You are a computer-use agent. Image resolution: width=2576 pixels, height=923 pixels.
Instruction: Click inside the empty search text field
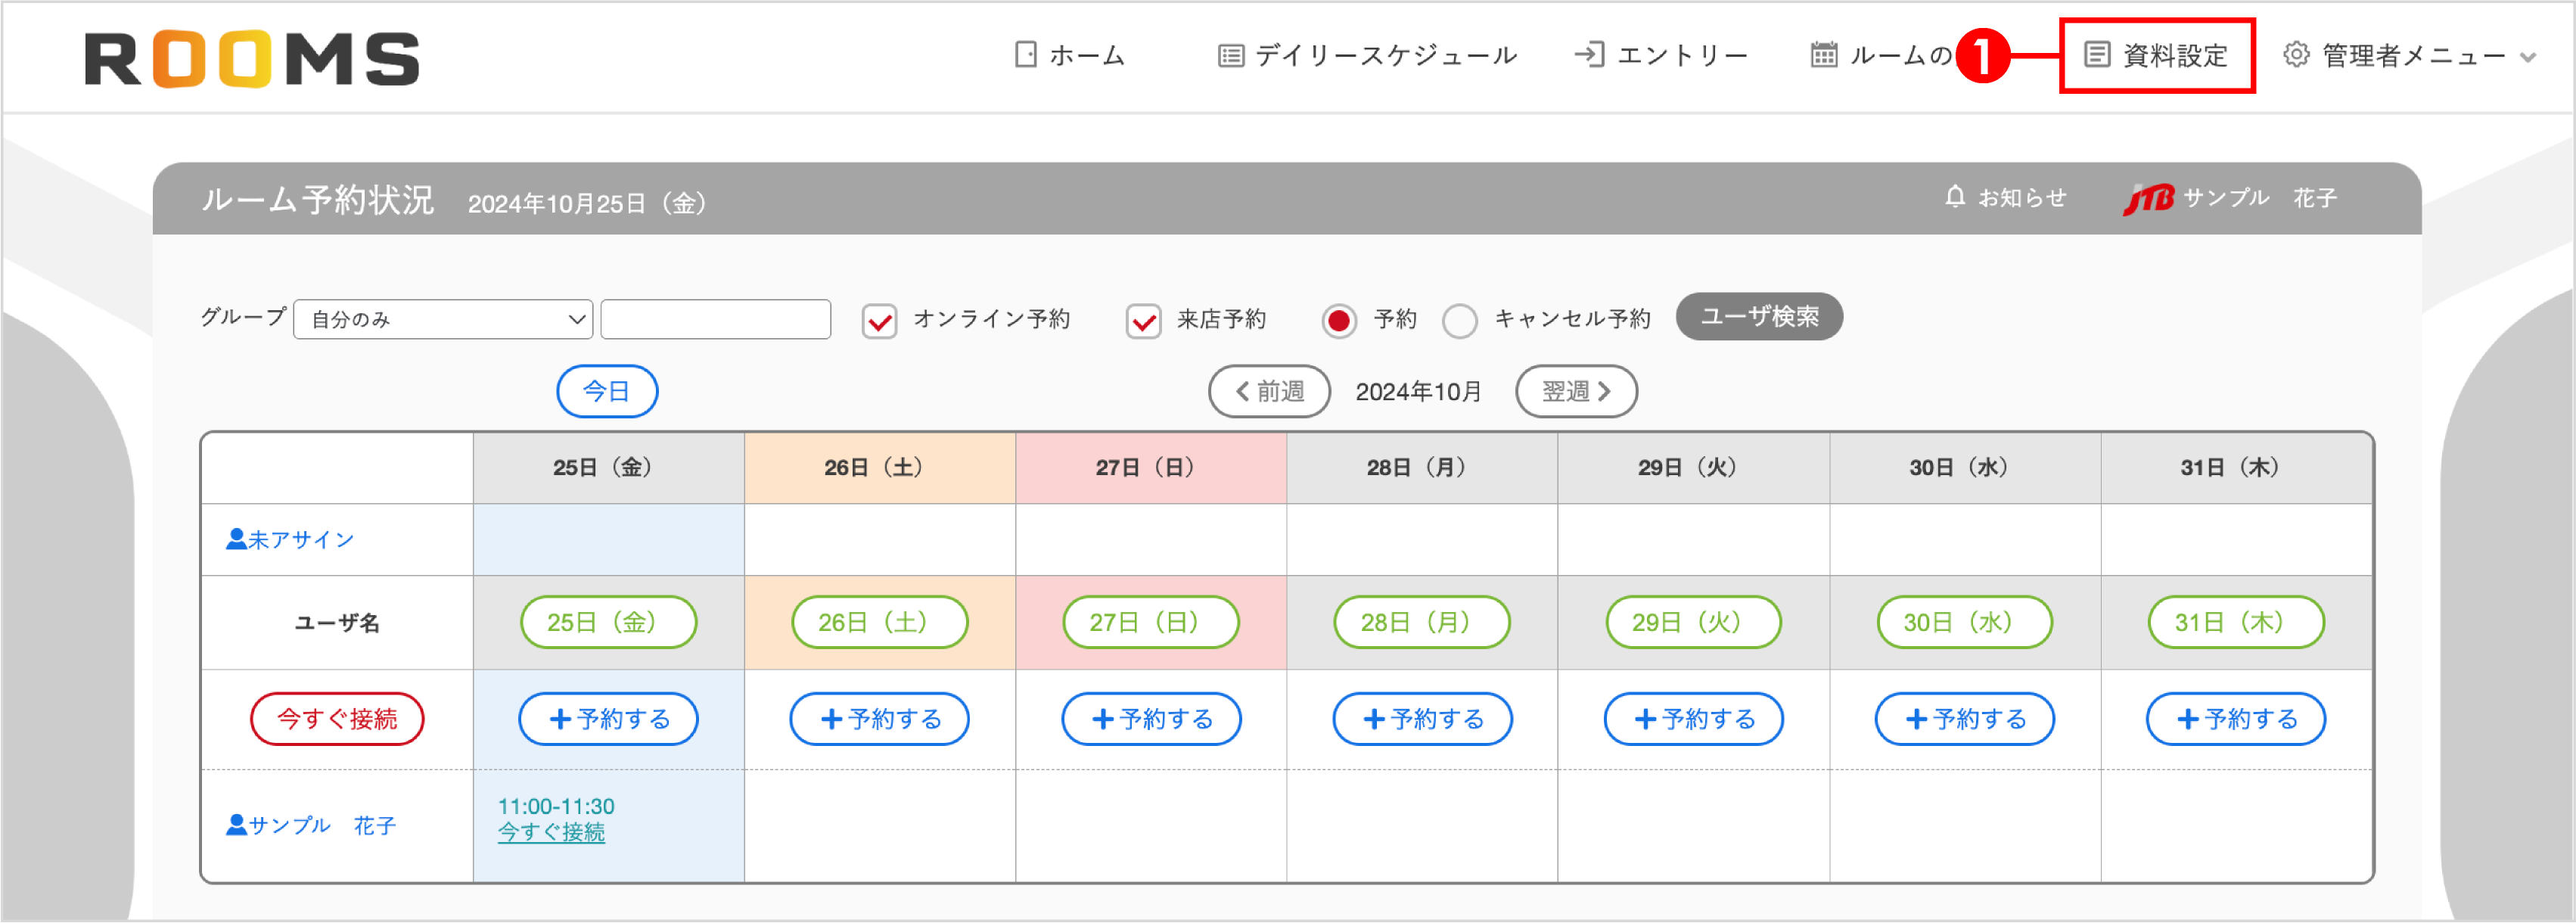[x=715, y=319]
